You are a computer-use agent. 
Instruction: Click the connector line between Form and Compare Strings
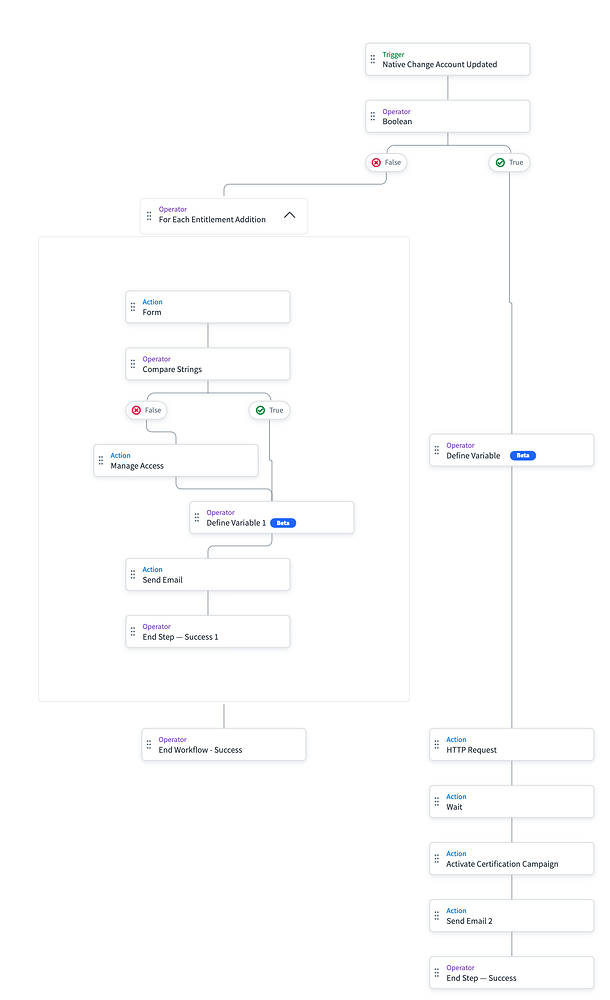click(207, 335)
